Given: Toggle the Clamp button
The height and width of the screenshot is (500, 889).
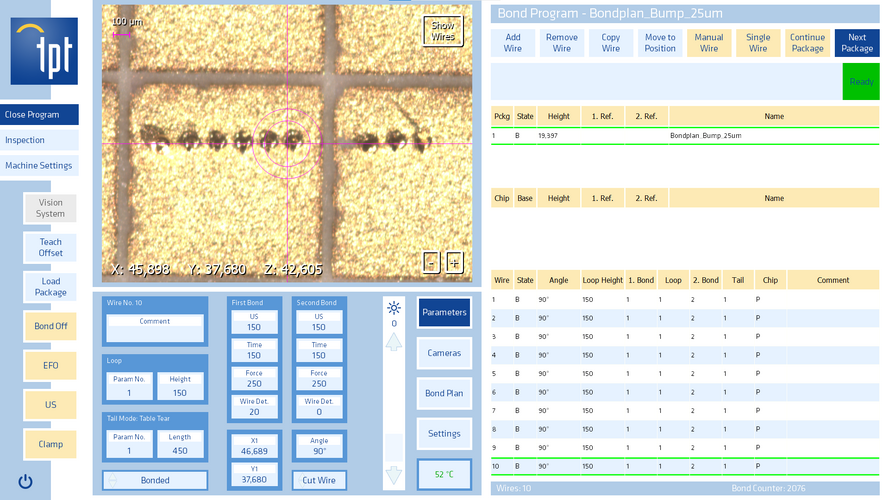Looking at the screenshot, I should tap(51, 444).
